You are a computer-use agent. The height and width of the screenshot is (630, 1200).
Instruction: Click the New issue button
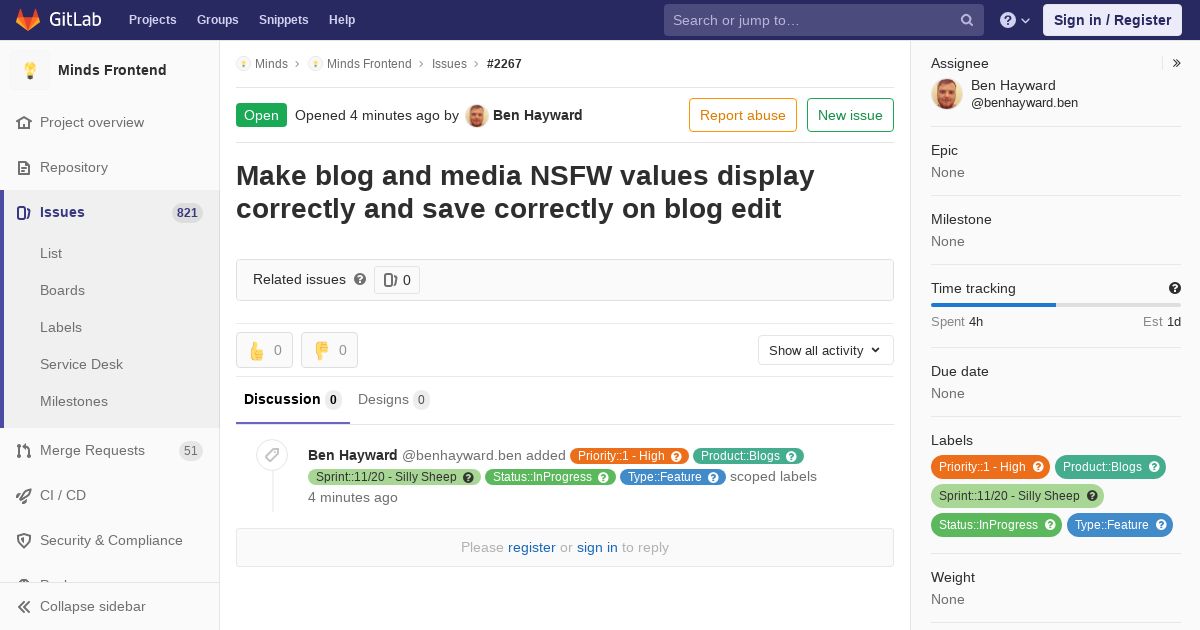850,115
